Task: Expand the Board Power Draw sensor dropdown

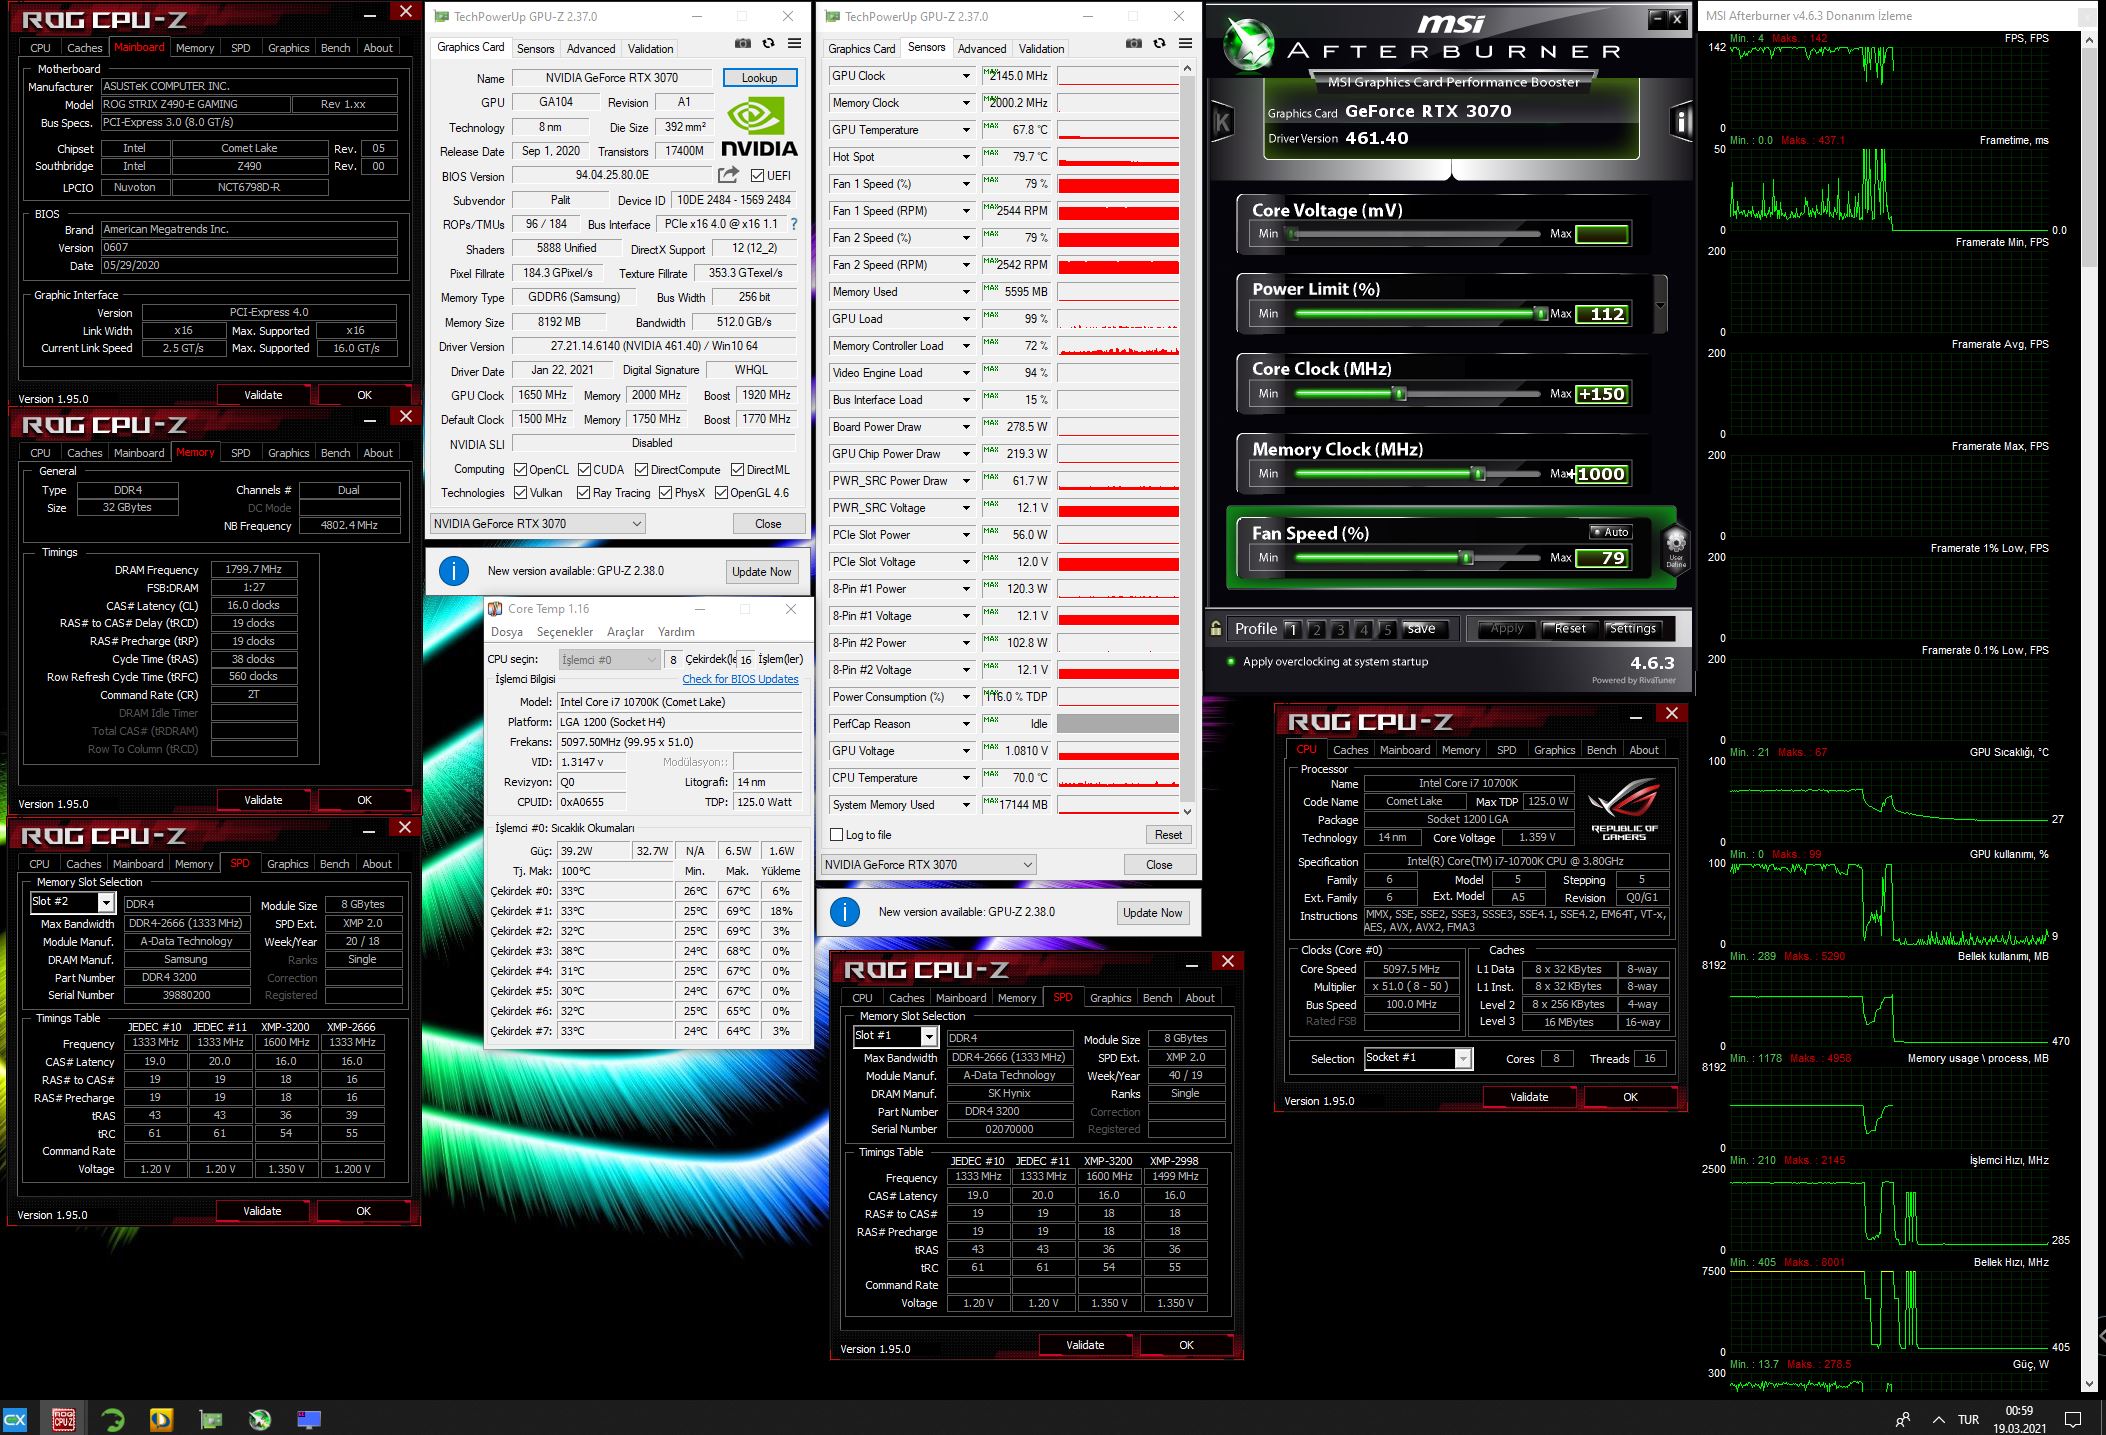Action: click(966, 427)
